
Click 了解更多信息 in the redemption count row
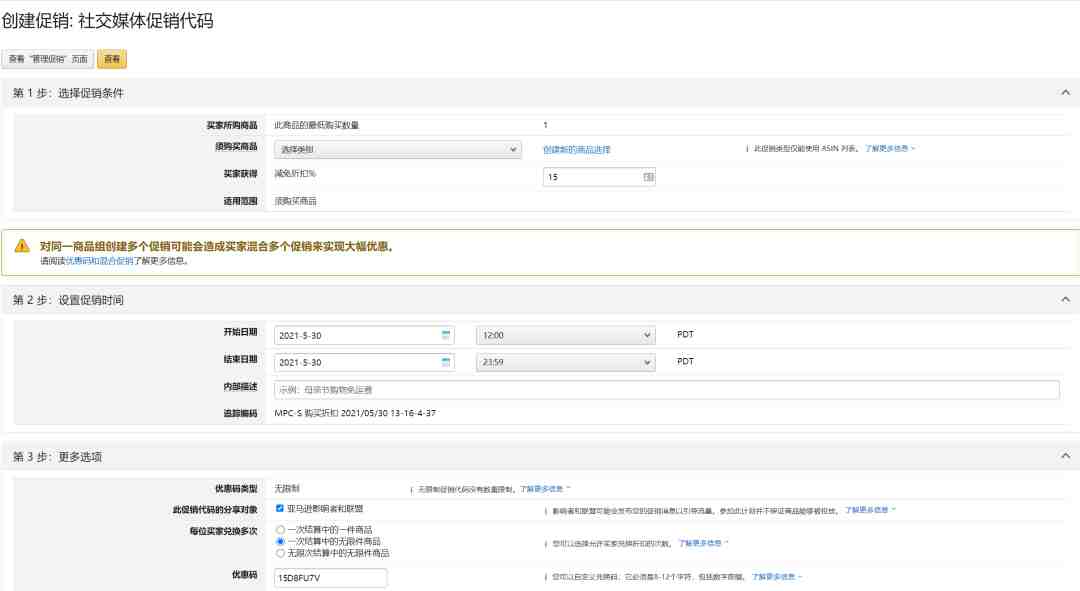[700, 543]
